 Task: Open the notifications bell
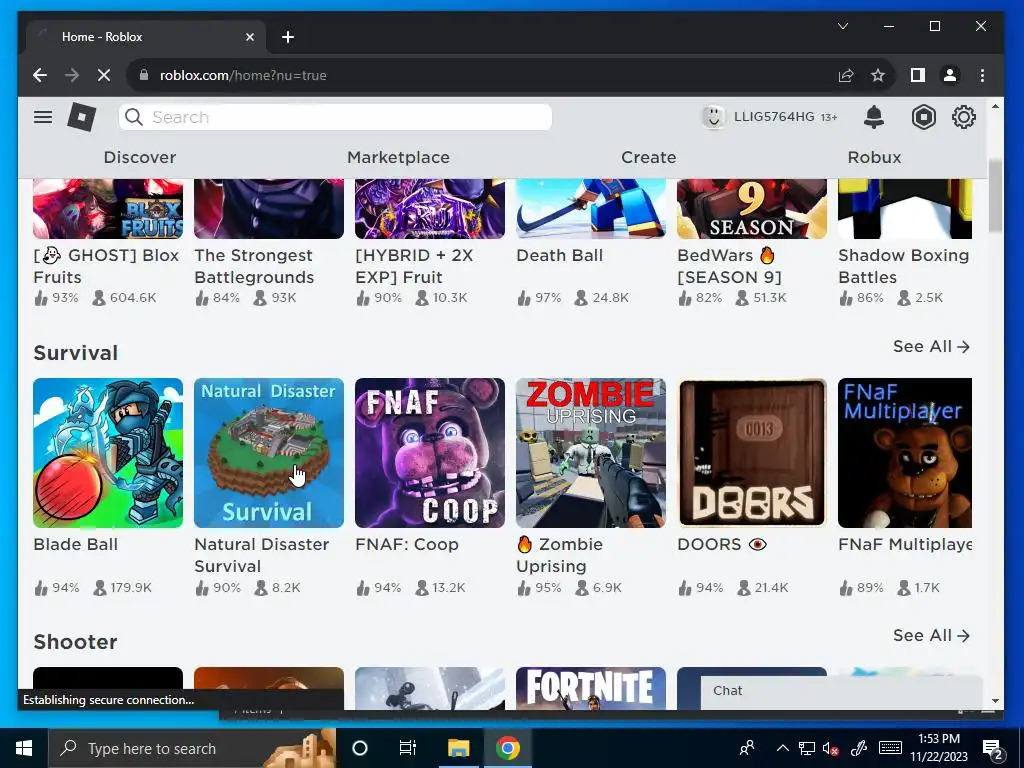tap(874, 117)
